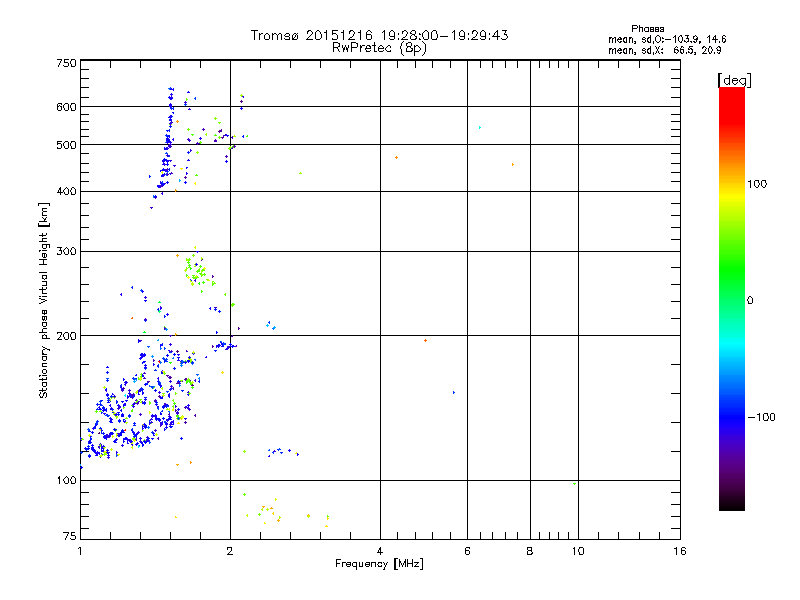Click the "Frequency [MHz]" x-axis title
The width and height of the screenshot is (800, 600).
[379, 563]
